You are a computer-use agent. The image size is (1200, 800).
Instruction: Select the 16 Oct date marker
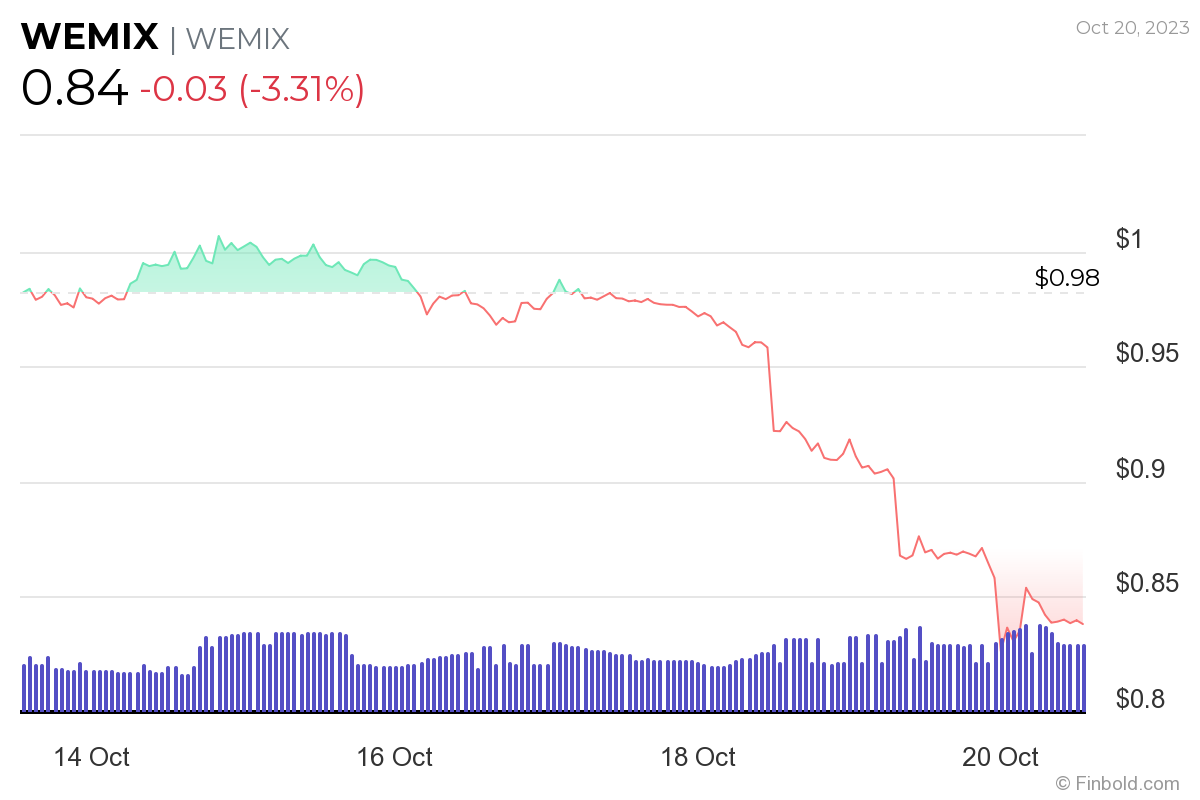395,757
